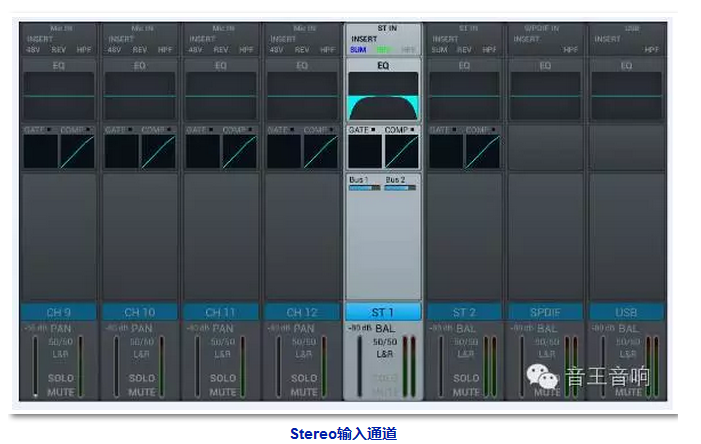Open the GATE graph on ST 2

(445, 151)
